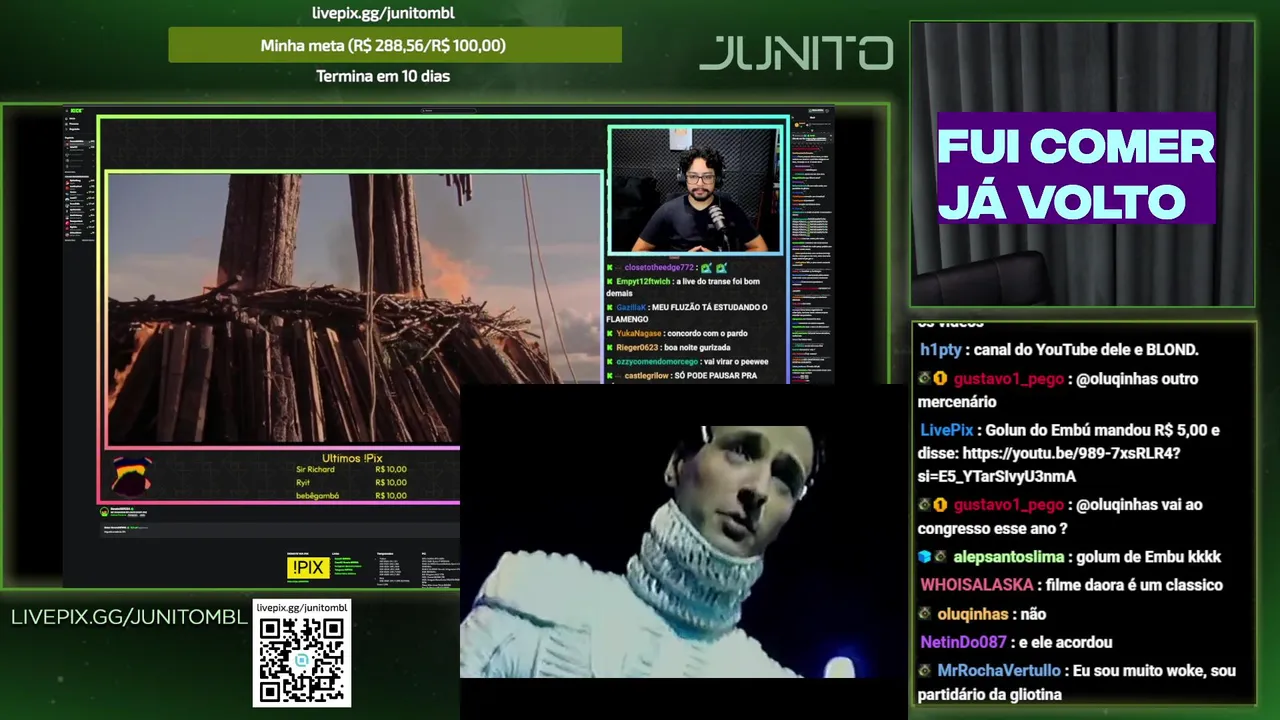Viewport: 1280px width, 720px height.
Task: Click the YukaNagase username in the overlay chat
Action: pyautogui.click(x=639, y=334)
